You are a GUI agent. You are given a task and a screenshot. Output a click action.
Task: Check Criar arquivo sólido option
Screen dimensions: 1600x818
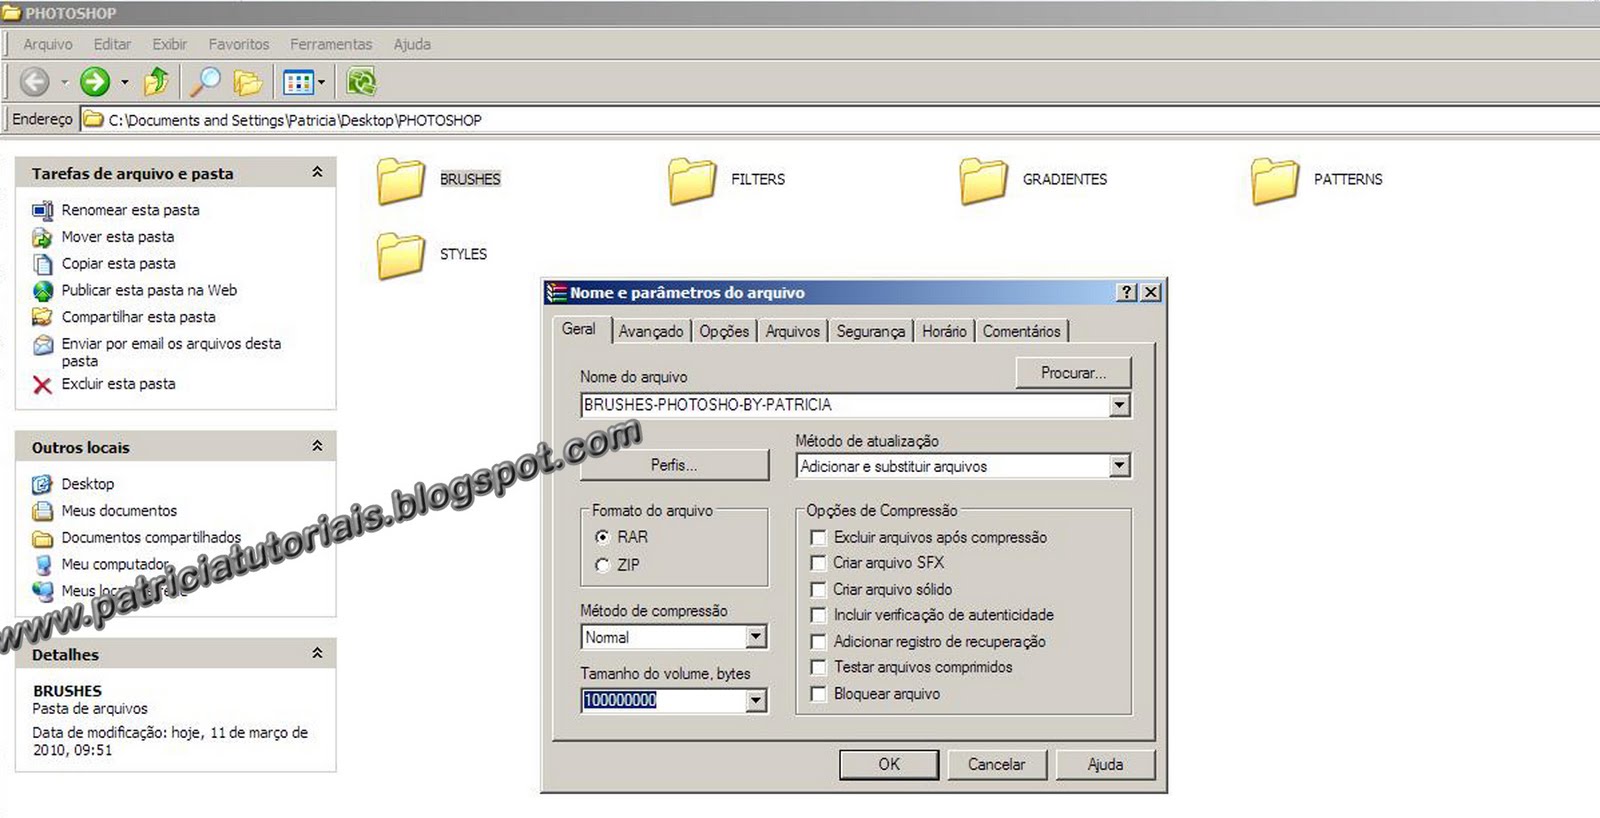coord(818,590)
